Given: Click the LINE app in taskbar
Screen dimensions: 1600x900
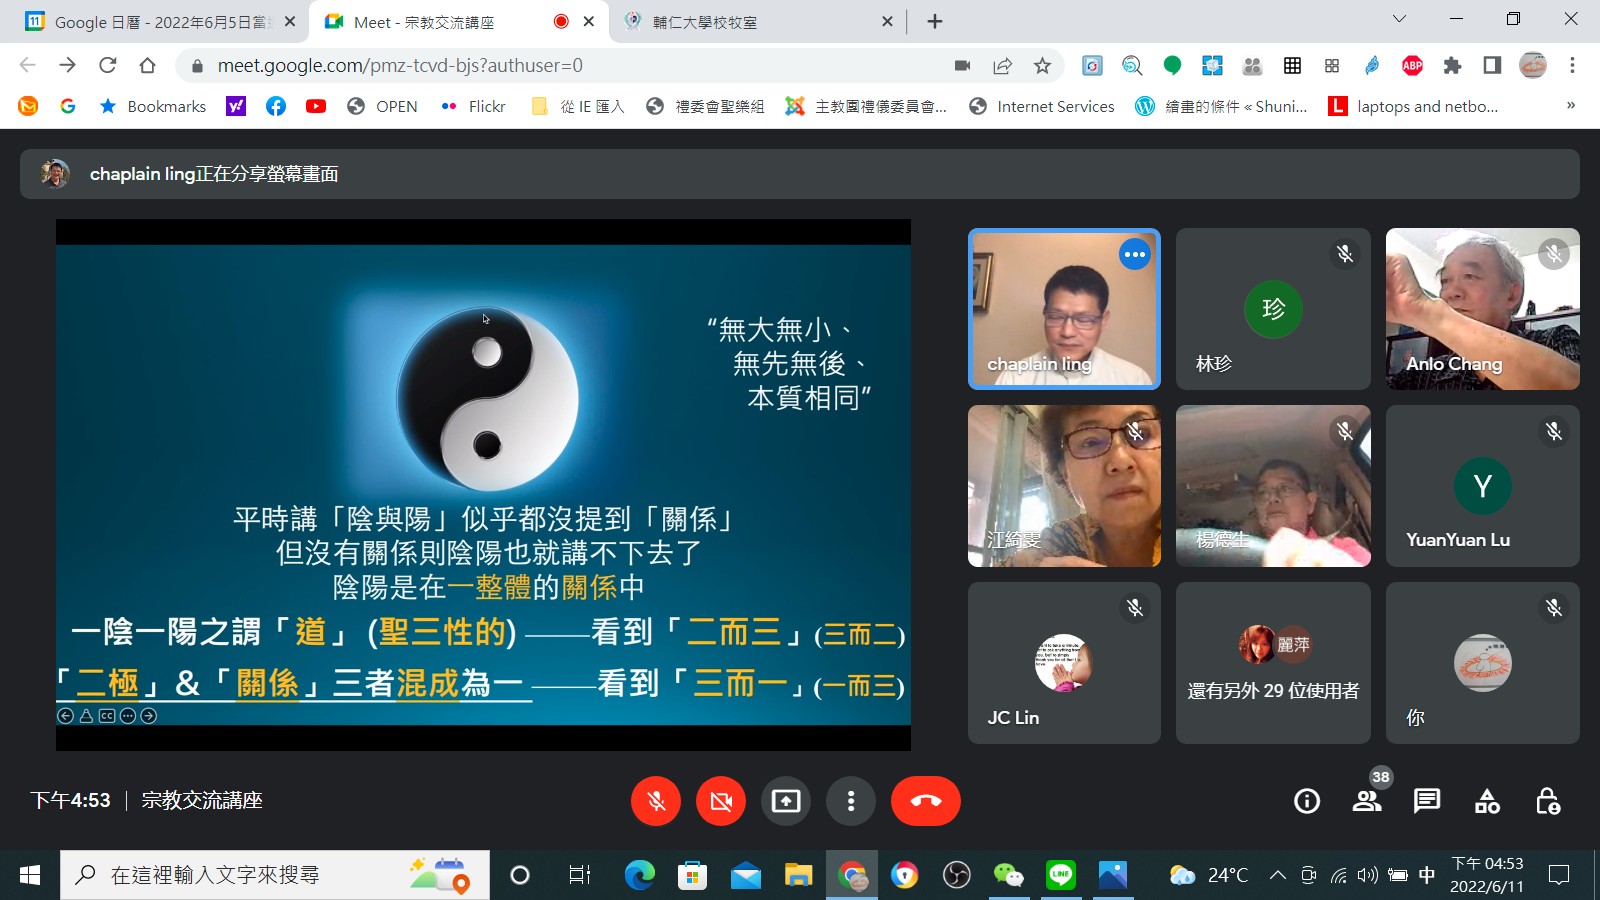Looking at the screenshot, I should (x=1060, y=875).
